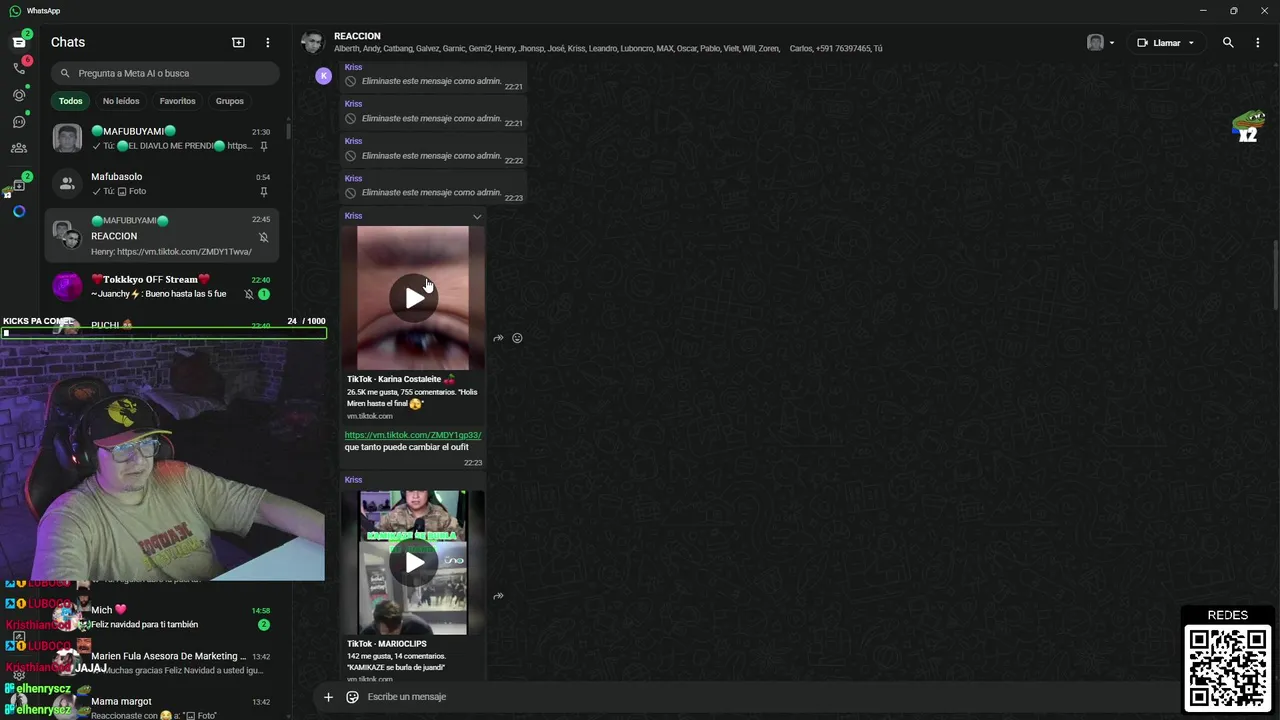Open the attach plus icon
This screenshot has height=720, width=1280.
tap(328, 697)
